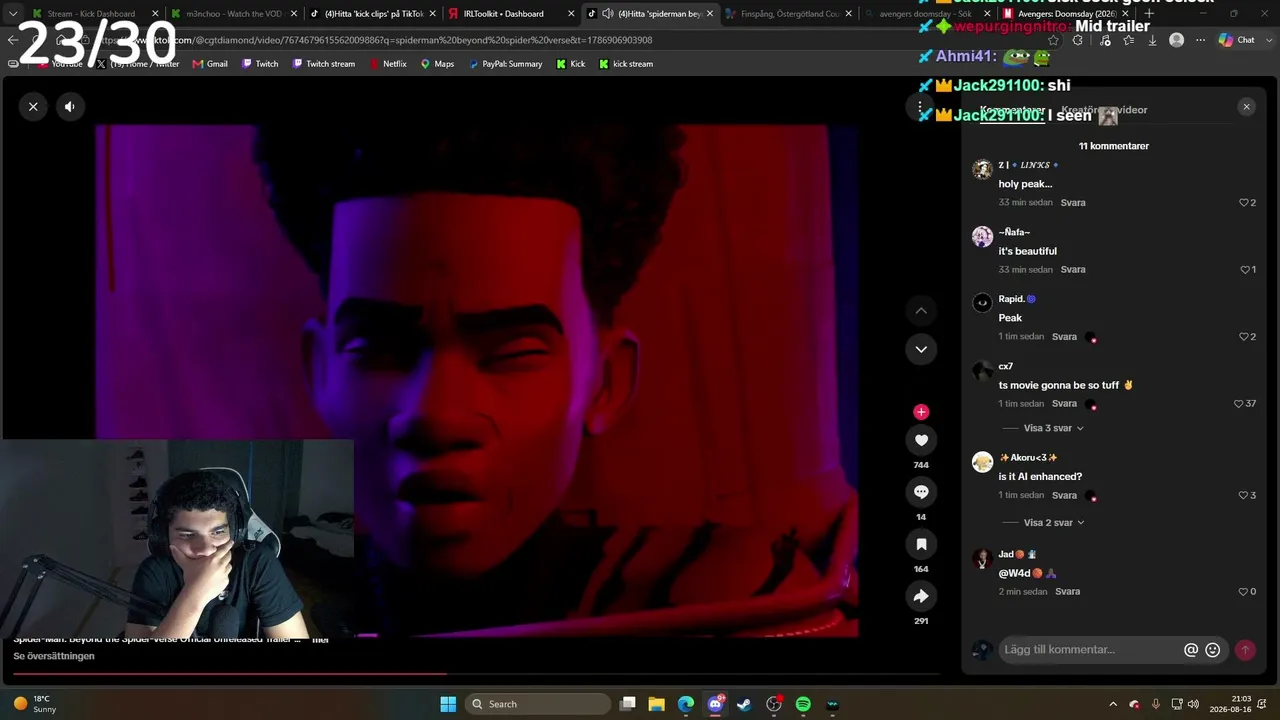Expand 'Visa 3 svar' replies
Image resolution: width=1280 pixels, height=720 pixels.
(1053, 428)
